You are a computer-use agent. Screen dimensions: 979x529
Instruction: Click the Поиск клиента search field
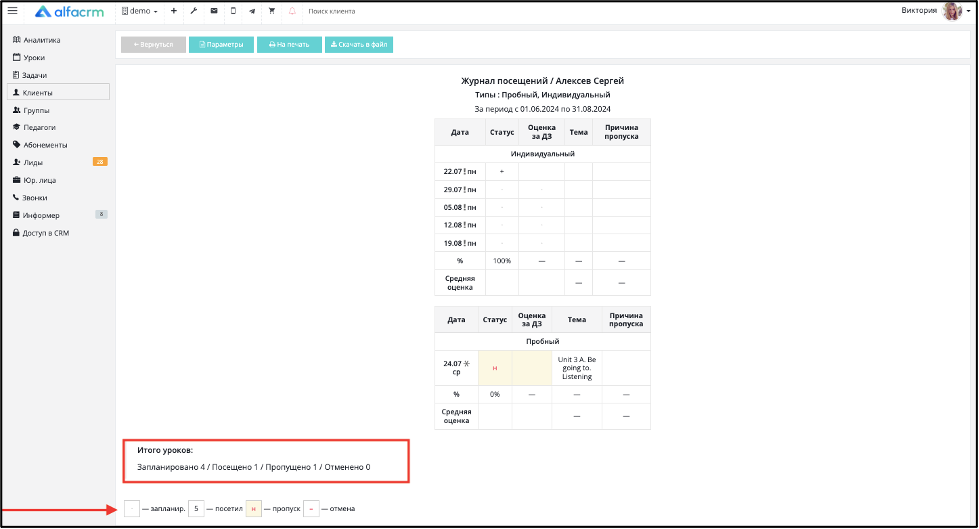tap(332, 11)
